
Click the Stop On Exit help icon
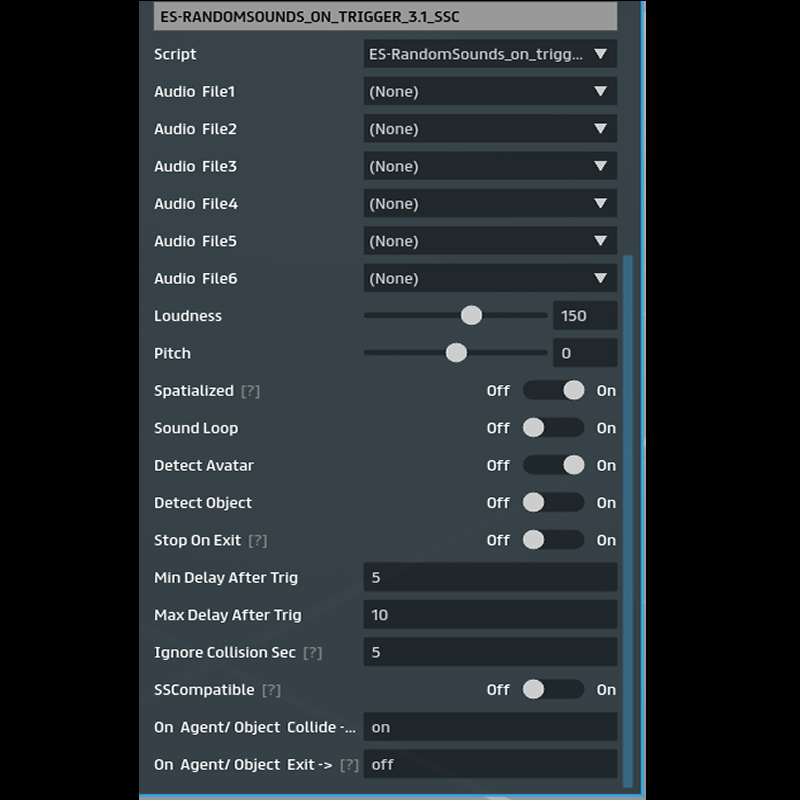(x=258, y=540)
